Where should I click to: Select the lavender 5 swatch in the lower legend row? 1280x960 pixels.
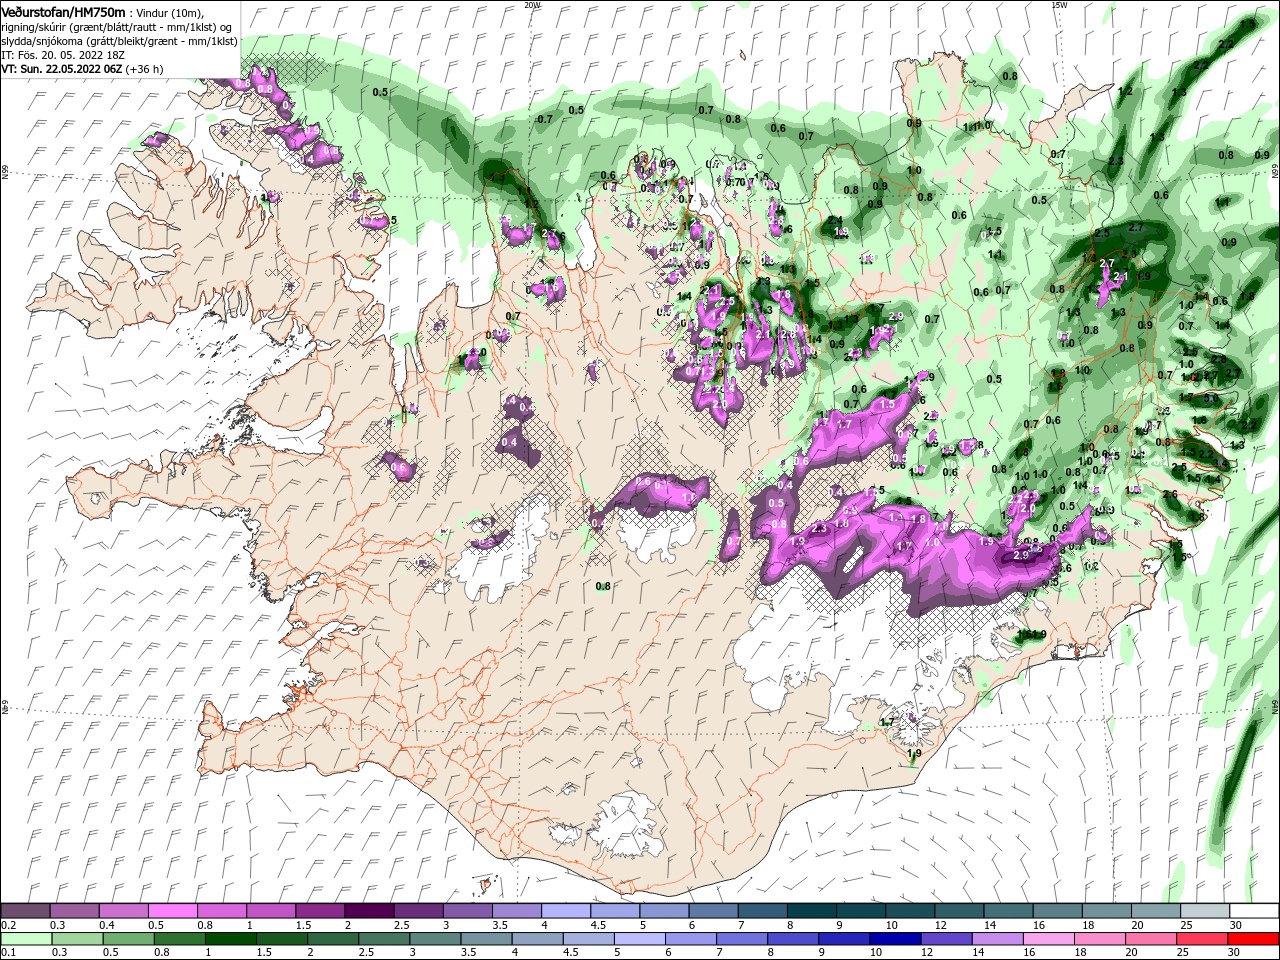click(639, 939)
